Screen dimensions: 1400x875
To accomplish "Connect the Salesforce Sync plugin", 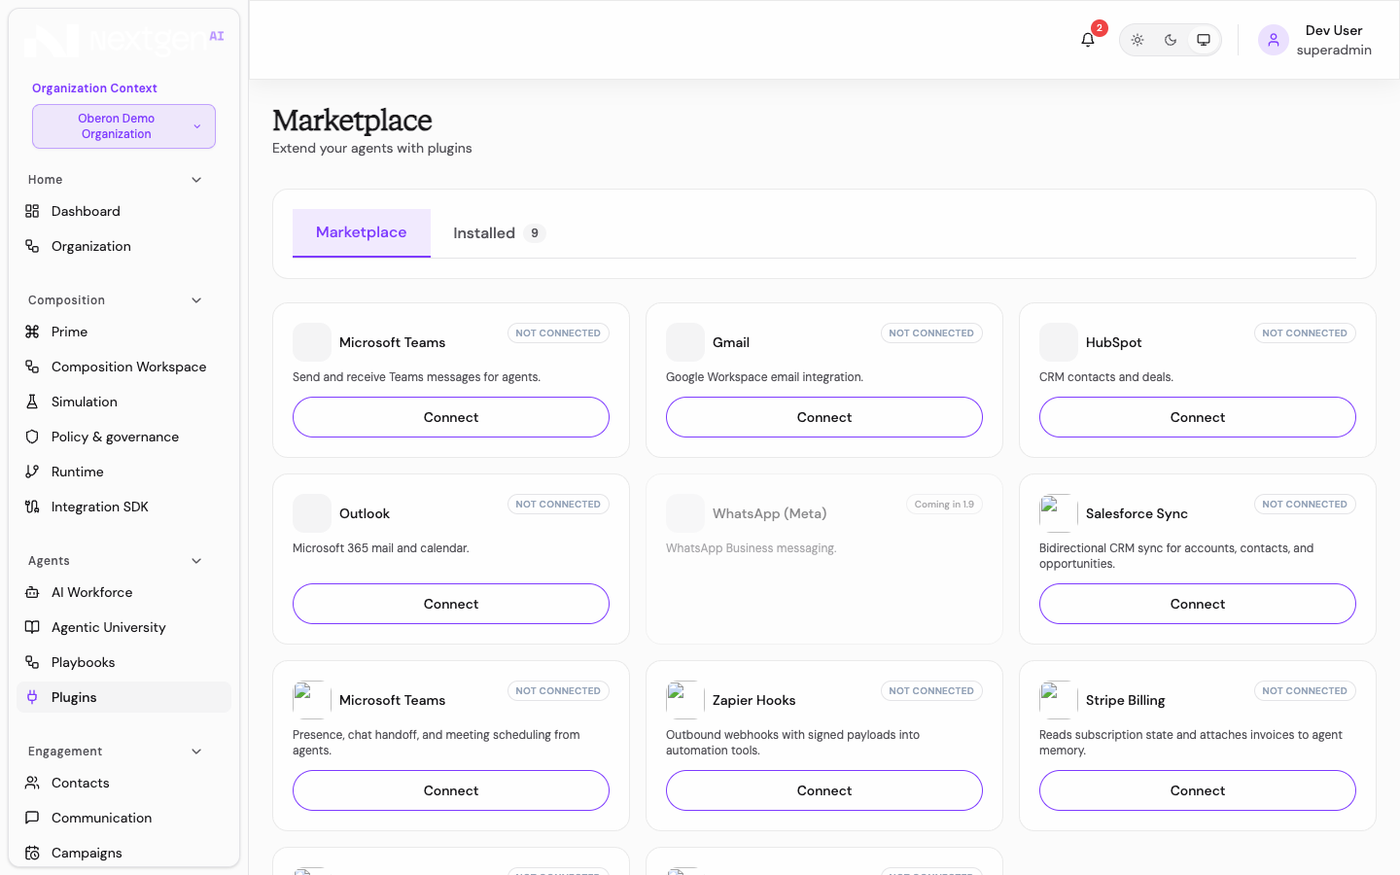I will click(1197, 604).
